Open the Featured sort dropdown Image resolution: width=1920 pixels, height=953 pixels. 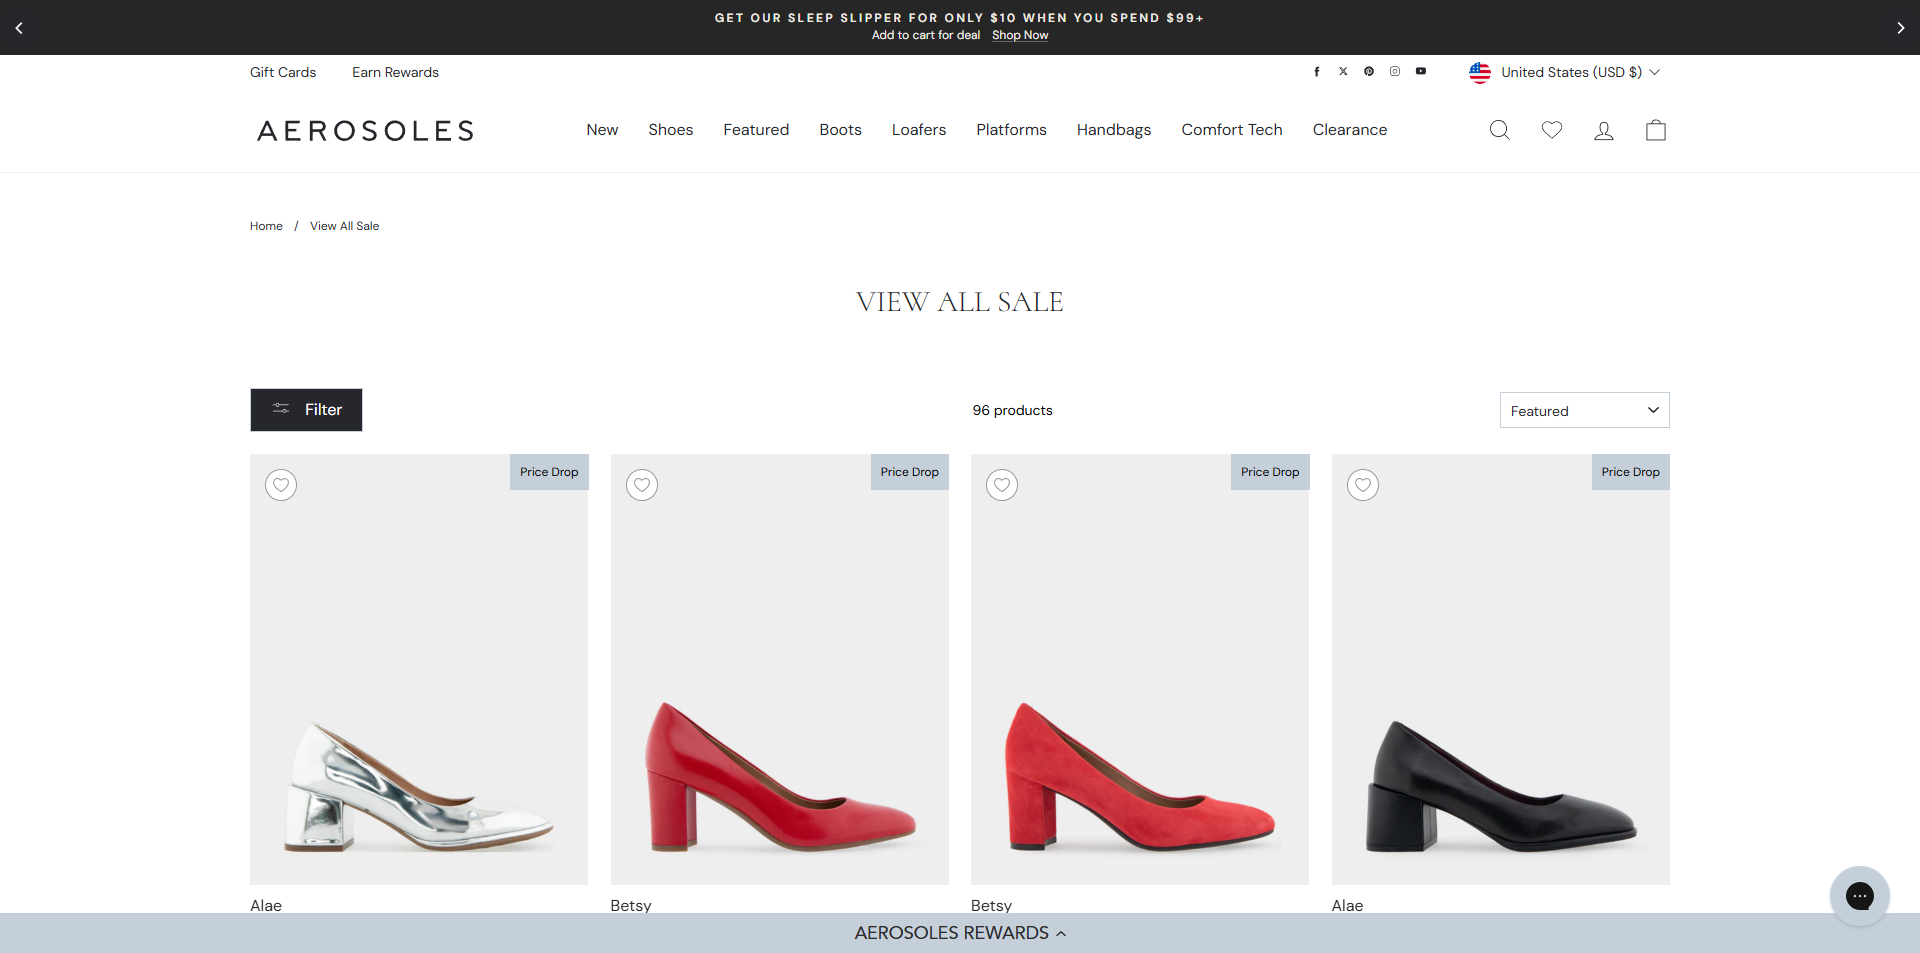pyautogui.click(x=1583, y=410)
